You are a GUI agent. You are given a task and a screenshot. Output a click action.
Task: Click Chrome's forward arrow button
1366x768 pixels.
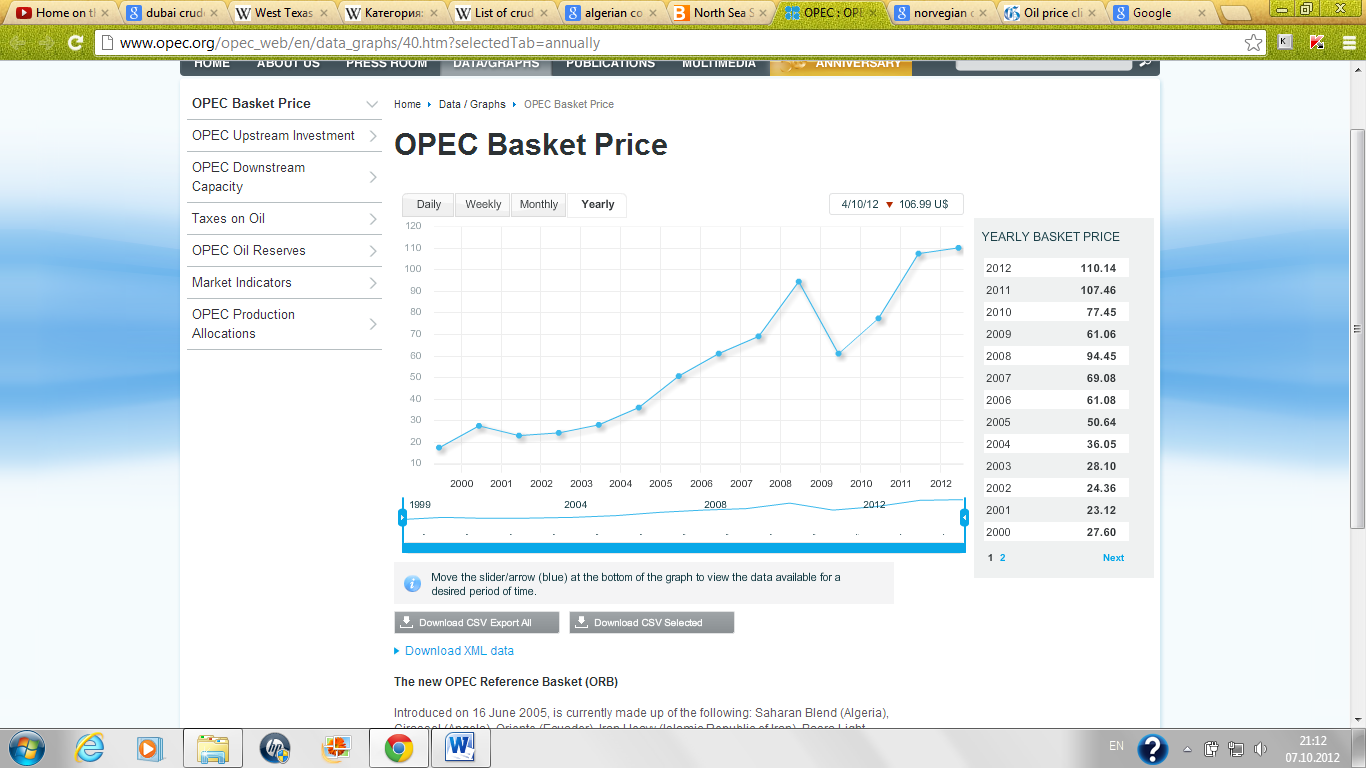tap(45, 43)
